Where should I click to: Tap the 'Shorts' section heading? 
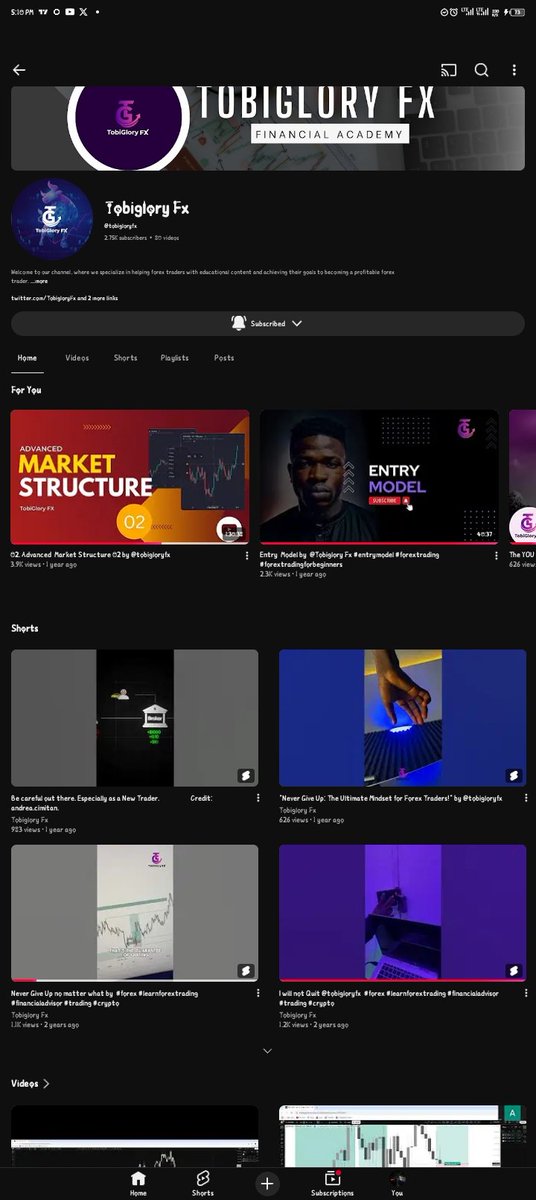pyautogui.click(x=25, y=628)
